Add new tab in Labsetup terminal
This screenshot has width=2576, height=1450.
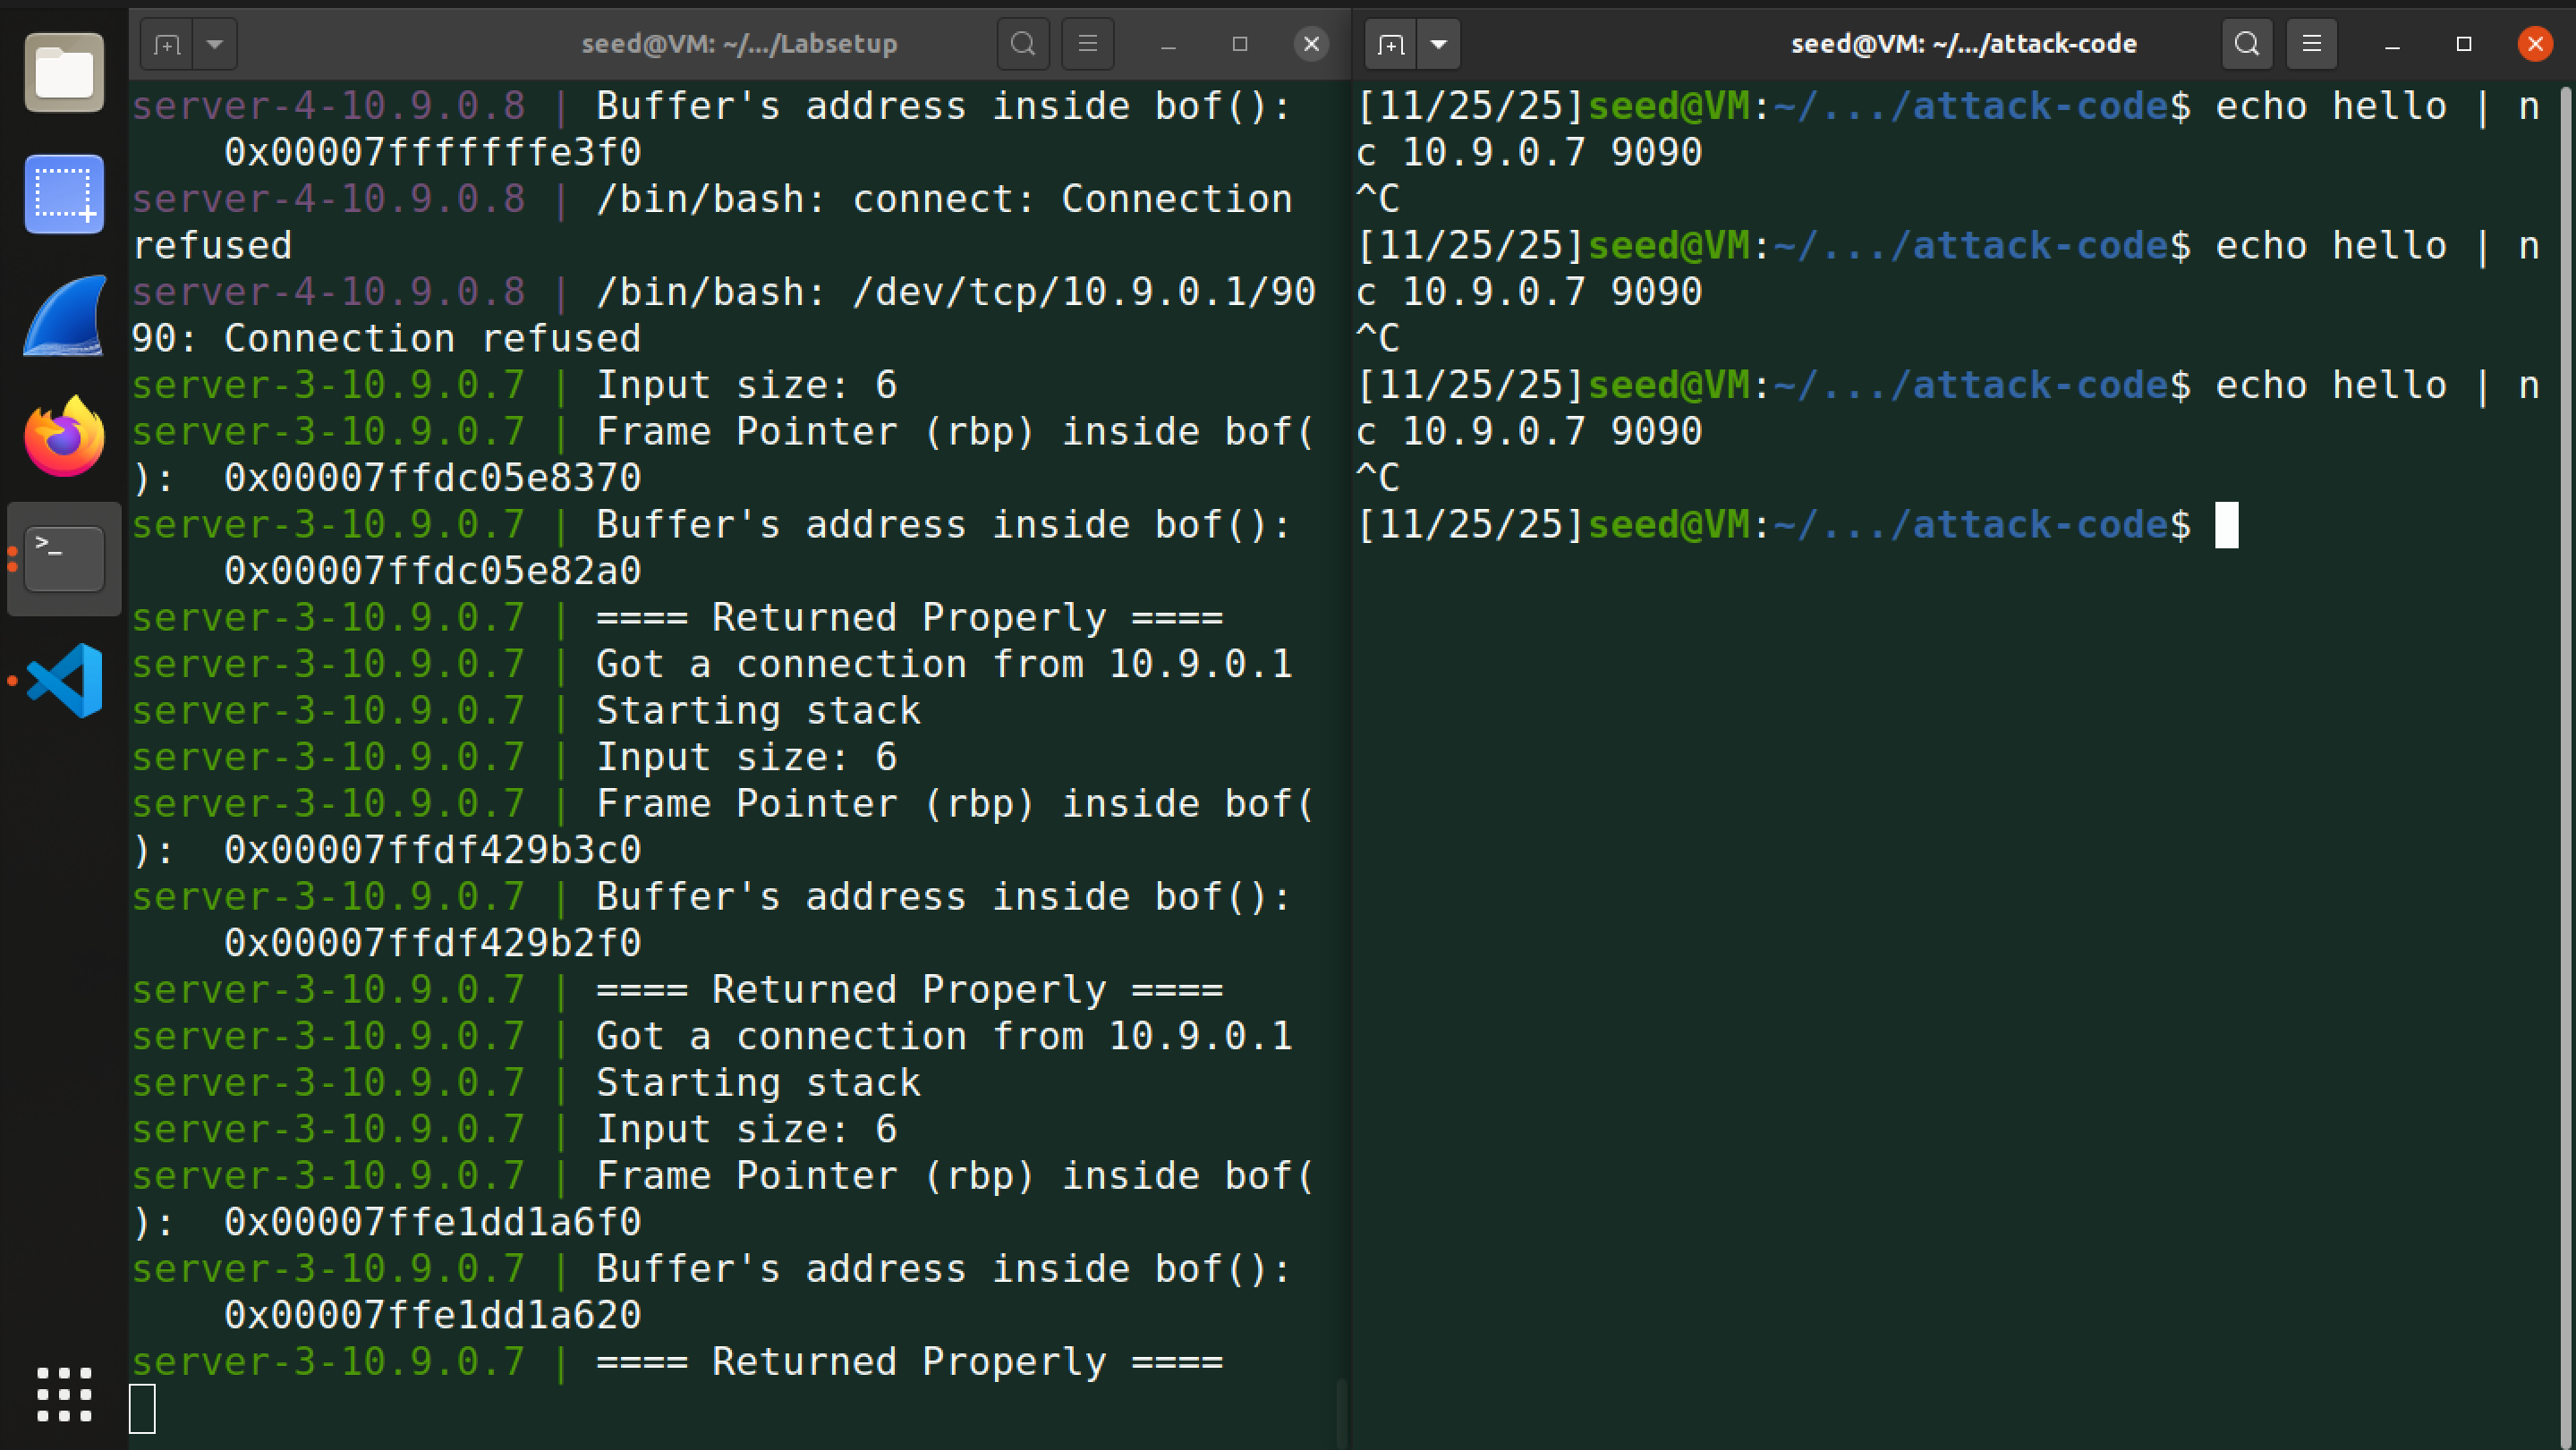pyautogui.click(x=167, y=44)
